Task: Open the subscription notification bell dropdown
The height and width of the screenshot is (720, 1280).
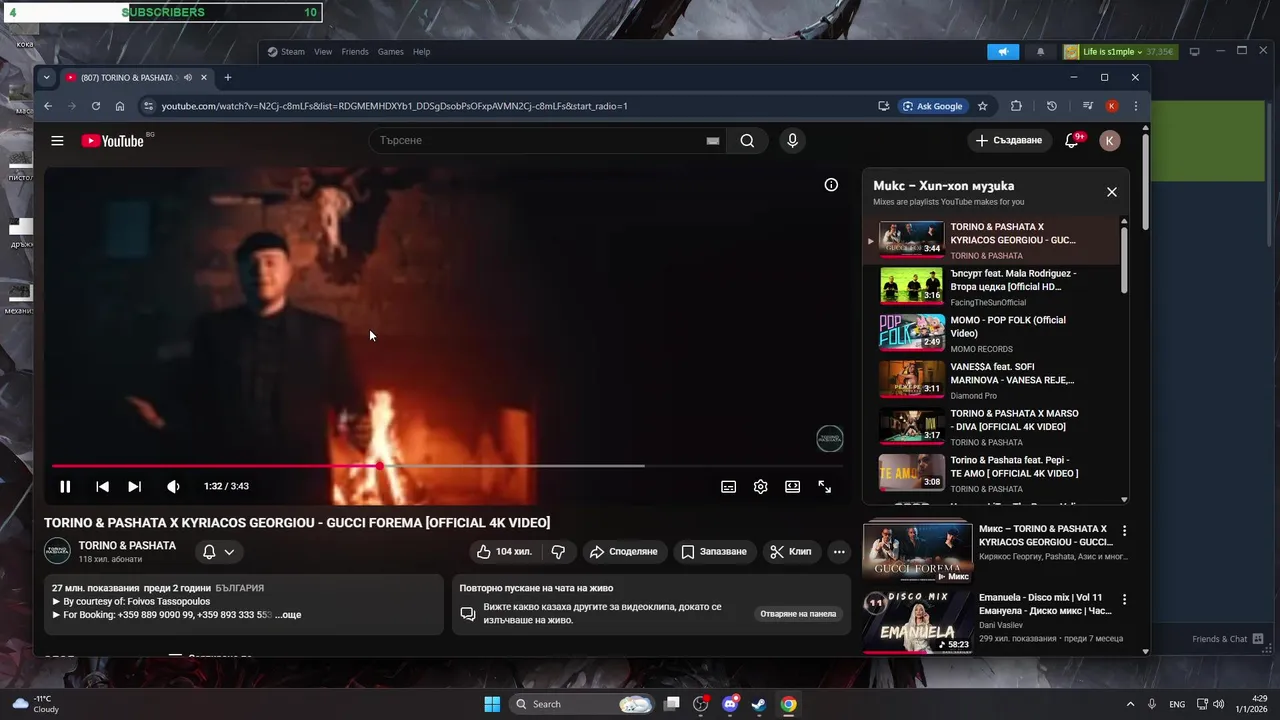Action: tap(218, 551)
